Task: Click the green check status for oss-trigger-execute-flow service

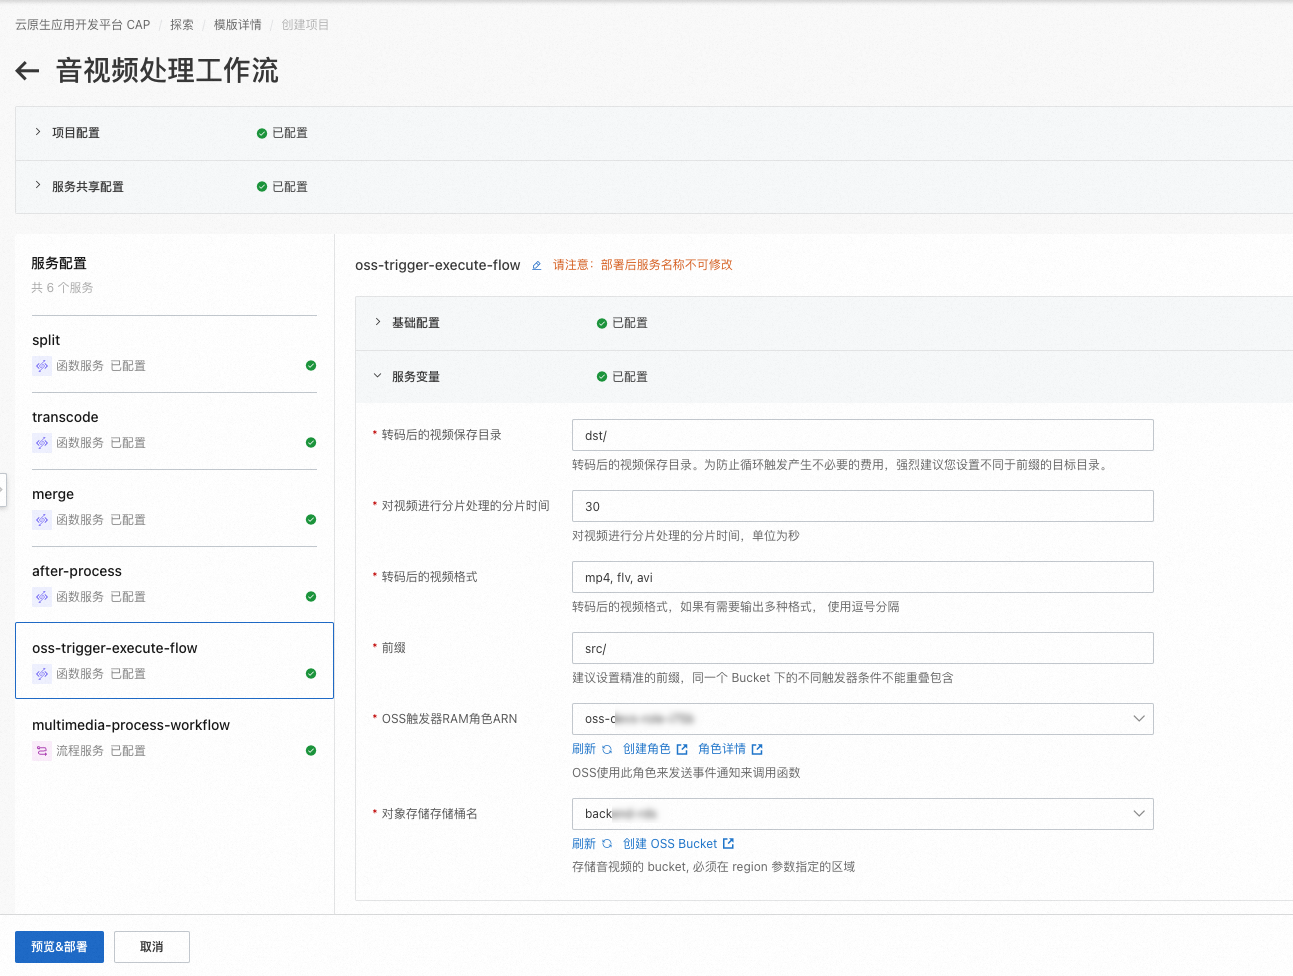Action: pos(311,674)
